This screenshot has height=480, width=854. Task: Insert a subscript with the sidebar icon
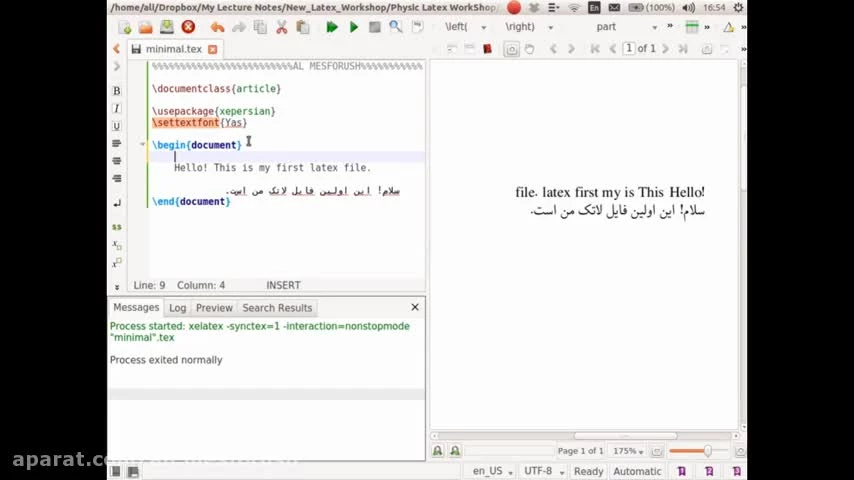(x=117, y=245)
